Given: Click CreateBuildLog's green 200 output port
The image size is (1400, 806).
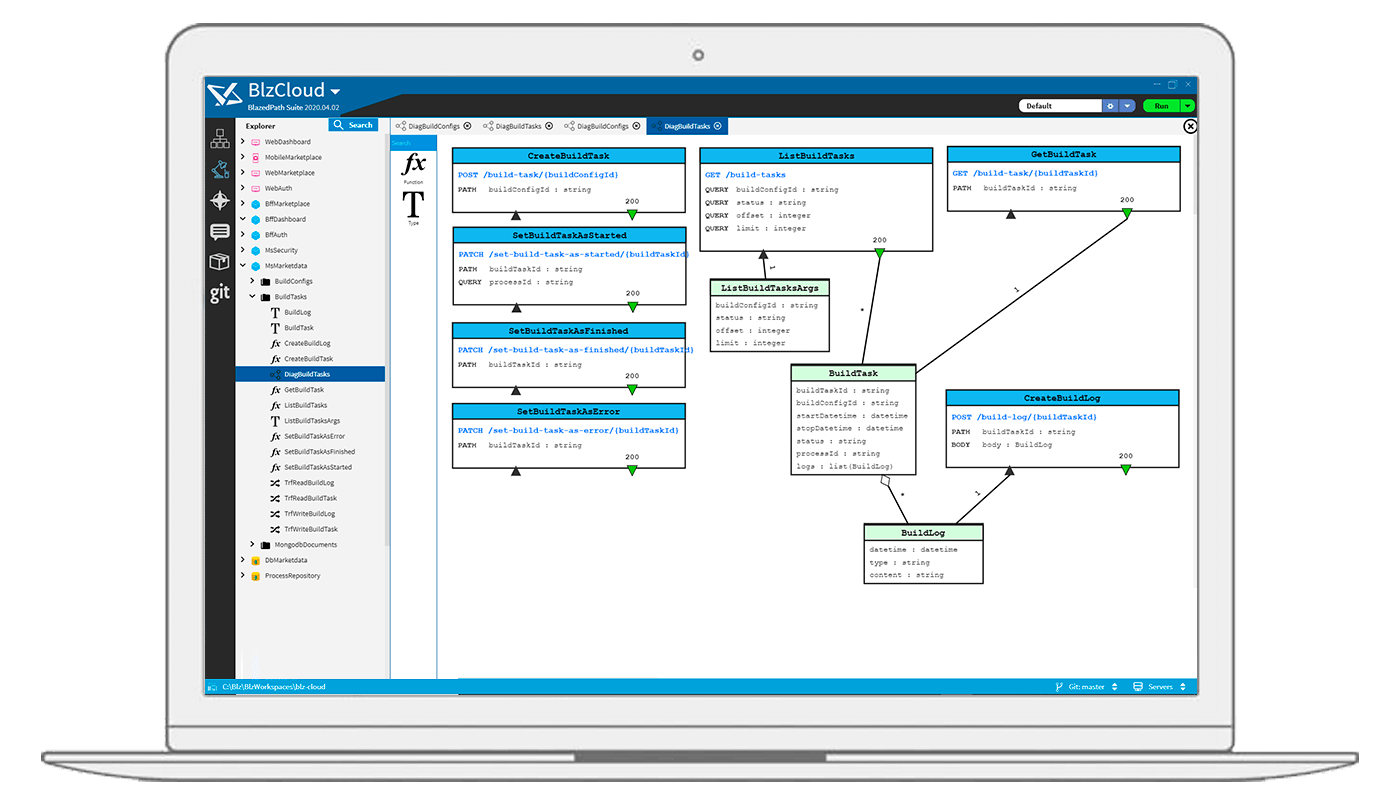Looking at the screenshot, I should tap(1126, 469).
